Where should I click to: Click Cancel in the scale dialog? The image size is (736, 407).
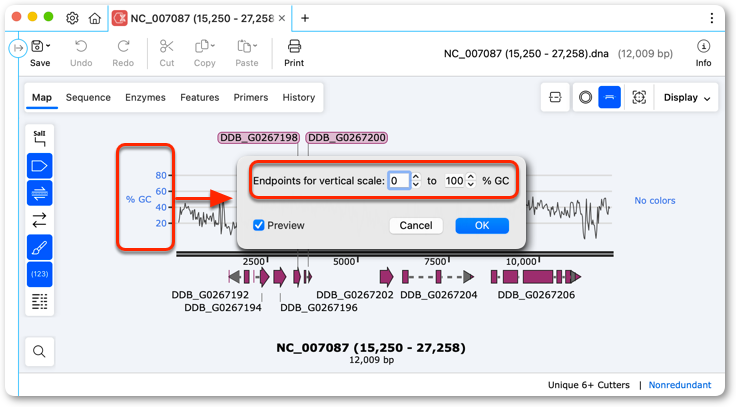(416, 225)
